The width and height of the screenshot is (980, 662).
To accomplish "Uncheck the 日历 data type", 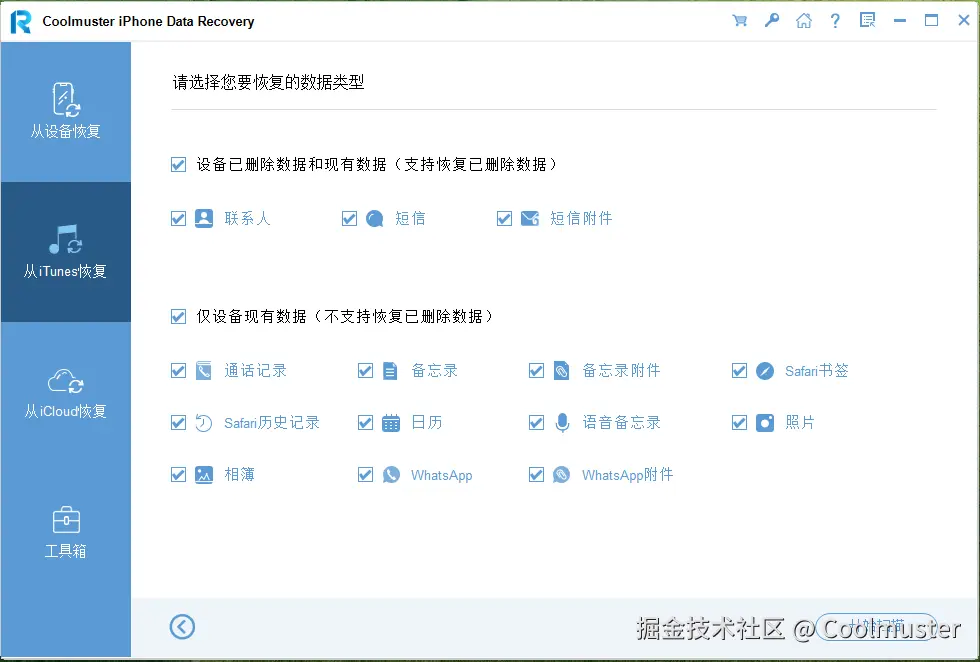I will pos(366,422).
